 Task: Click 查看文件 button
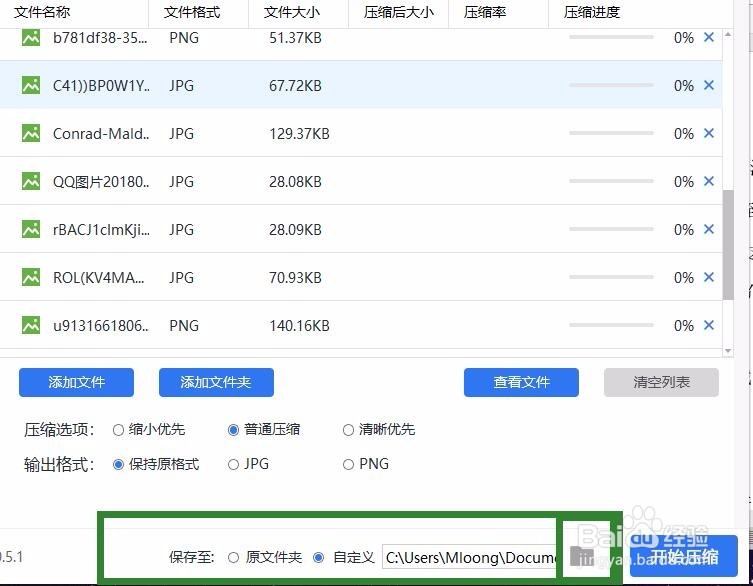pos(521,382)
